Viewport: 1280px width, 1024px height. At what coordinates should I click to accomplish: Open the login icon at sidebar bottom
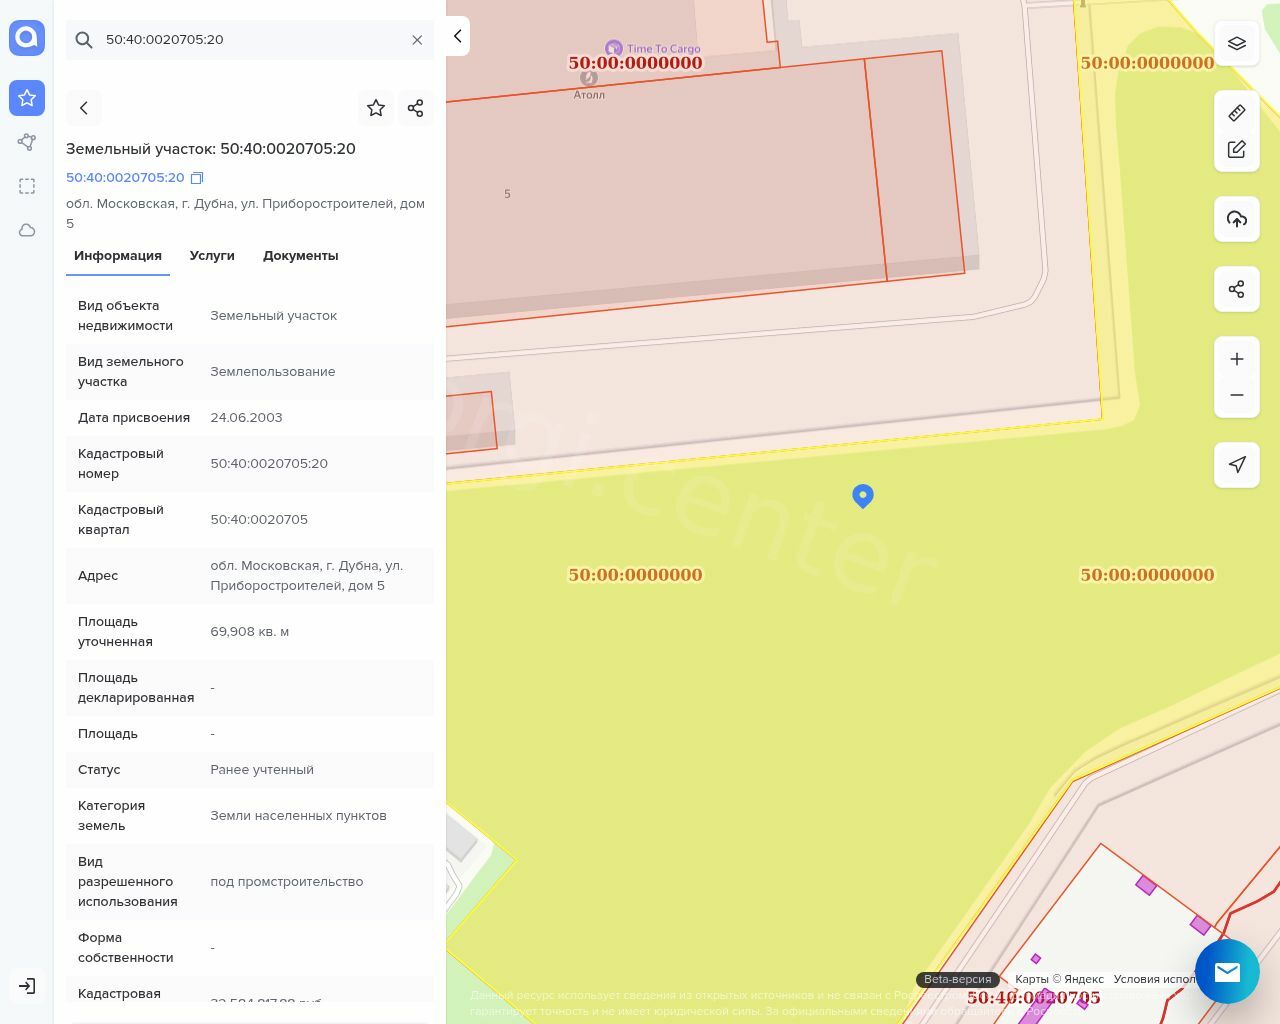pos(27,986)
